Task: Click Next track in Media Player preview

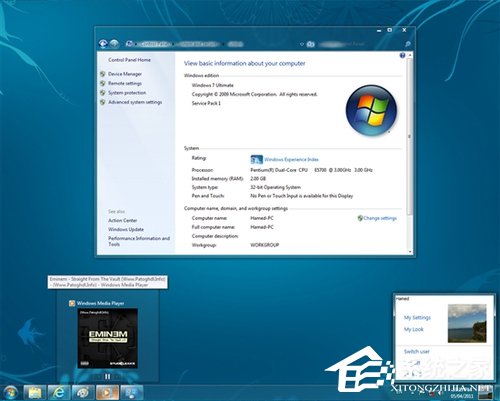Action: (x=117, y=377)
